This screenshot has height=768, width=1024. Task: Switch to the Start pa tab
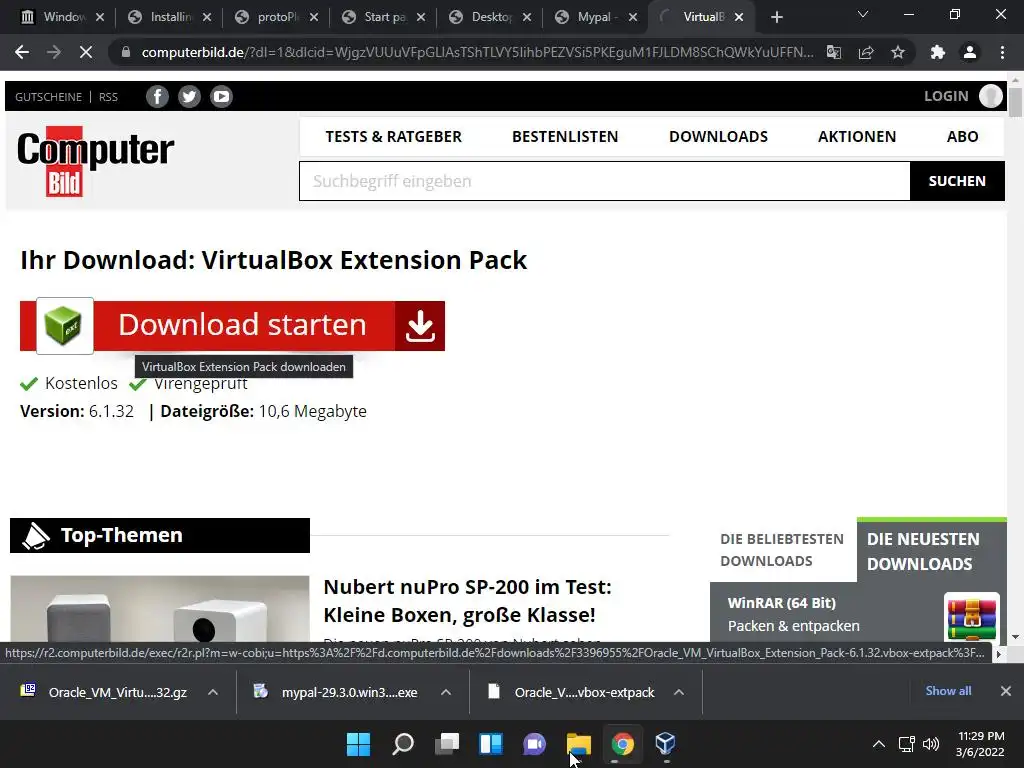pyautogui.click(x=383, y=17)
